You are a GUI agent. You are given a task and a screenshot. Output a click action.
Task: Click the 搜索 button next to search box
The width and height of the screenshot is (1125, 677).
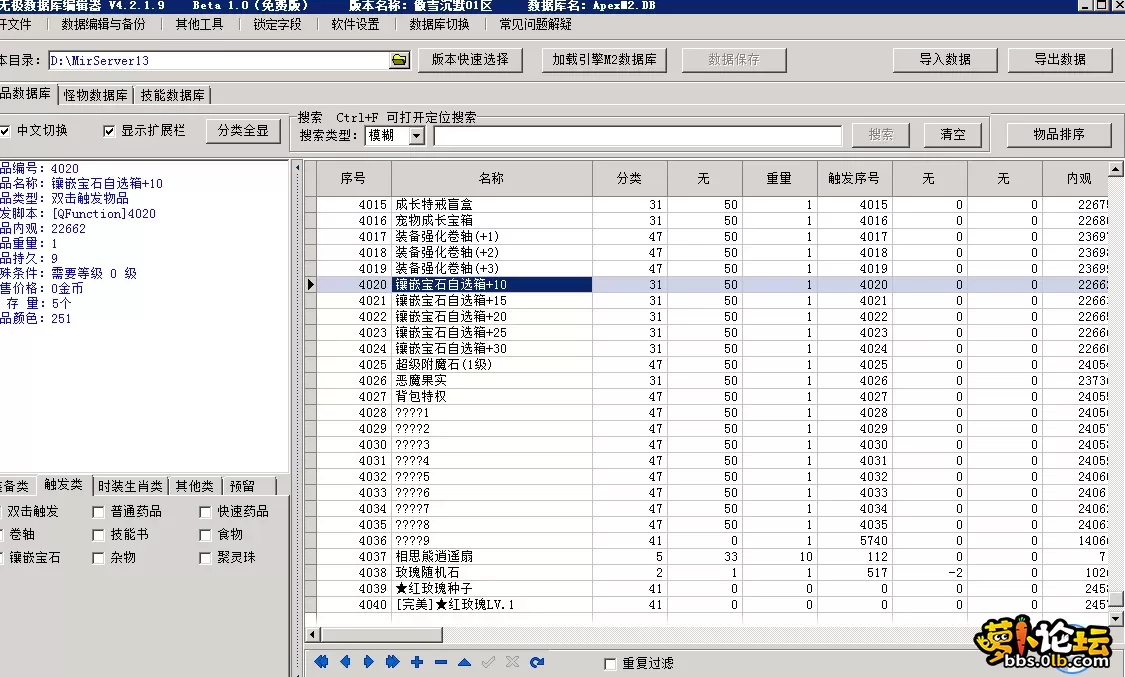[x=880, y=134]
